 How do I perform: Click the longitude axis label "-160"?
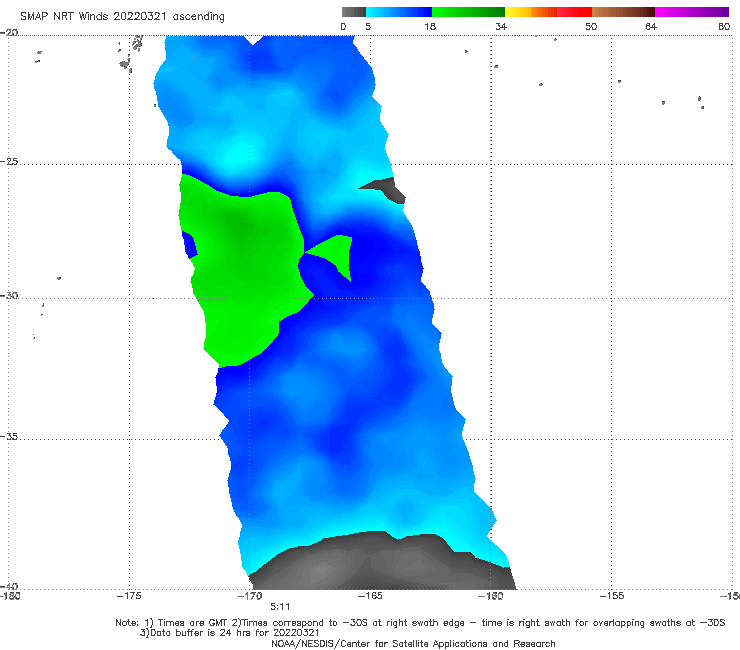coord(490,596)
